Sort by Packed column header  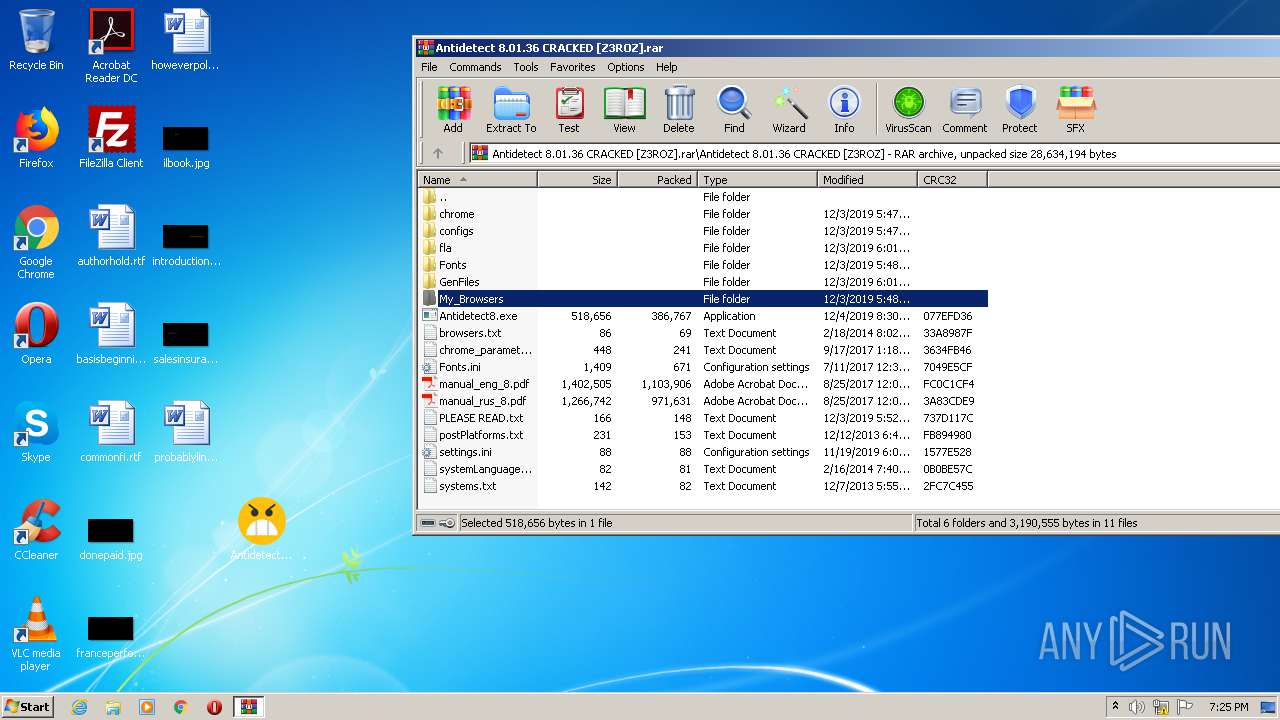657,180
